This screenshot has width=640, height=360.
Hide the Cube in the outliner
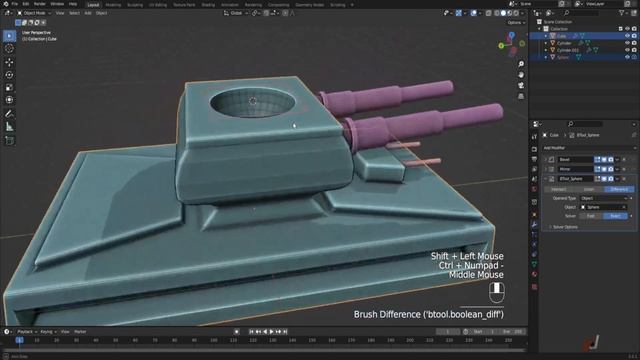coord(627,36)
